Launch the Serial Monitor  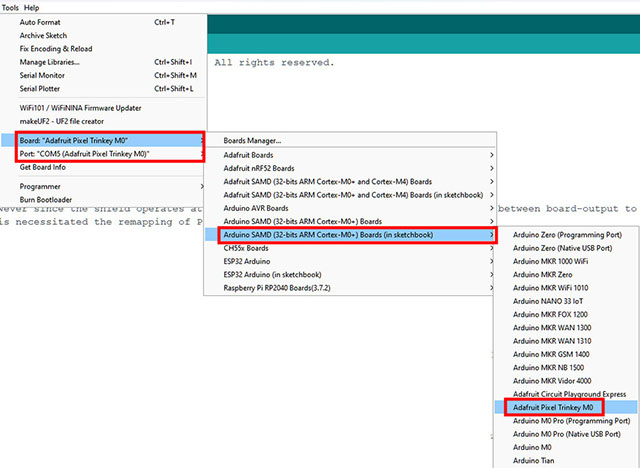coord(42,75)
